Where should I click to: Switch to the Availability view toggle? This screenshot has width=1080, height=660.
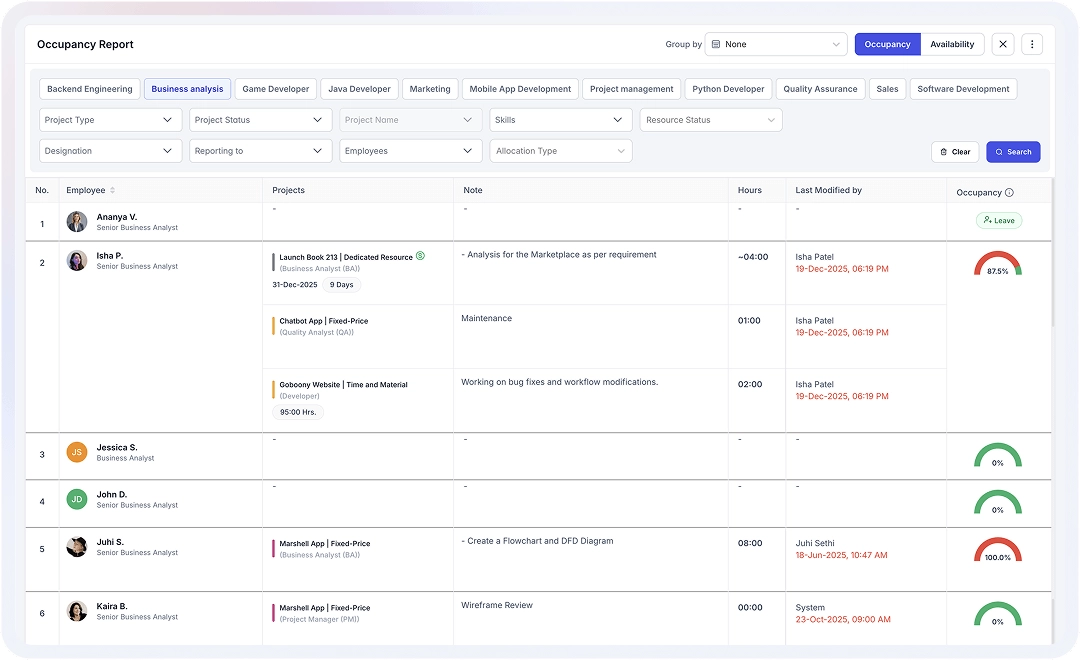coord(952,44)
